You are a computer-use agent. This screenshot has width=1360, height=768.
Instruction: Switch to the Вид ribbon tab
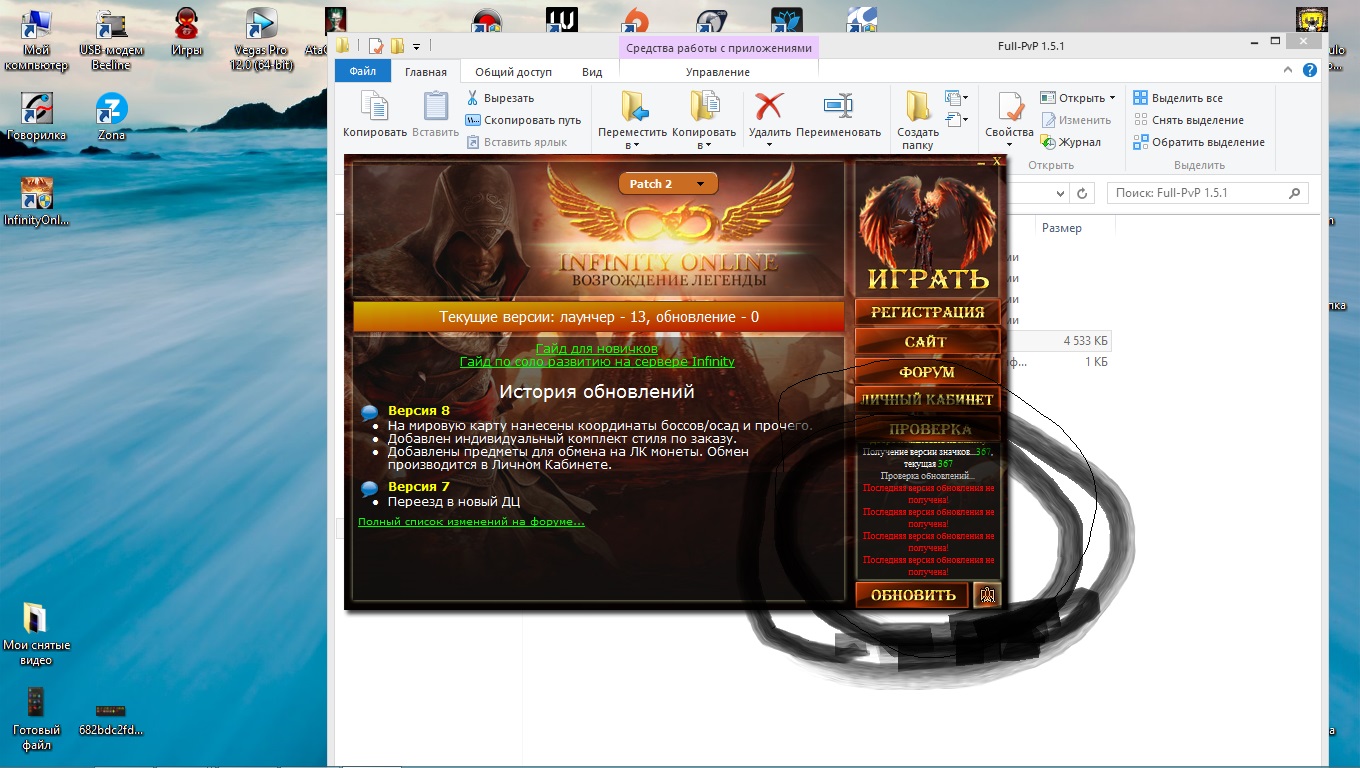coord(592,72)
